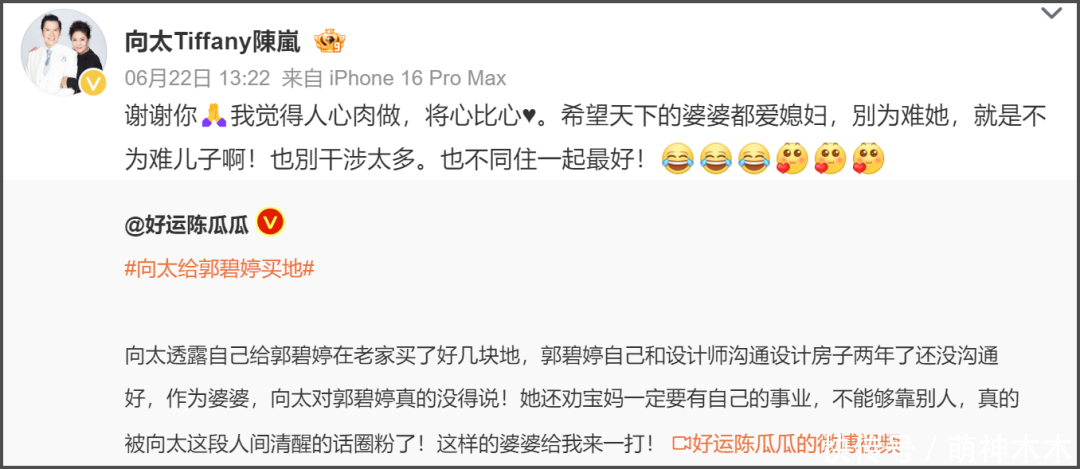Open 好运陈瓜瓜的微博视频 video link
Viewport: 1080px width, 469px height.
[787, 443]
